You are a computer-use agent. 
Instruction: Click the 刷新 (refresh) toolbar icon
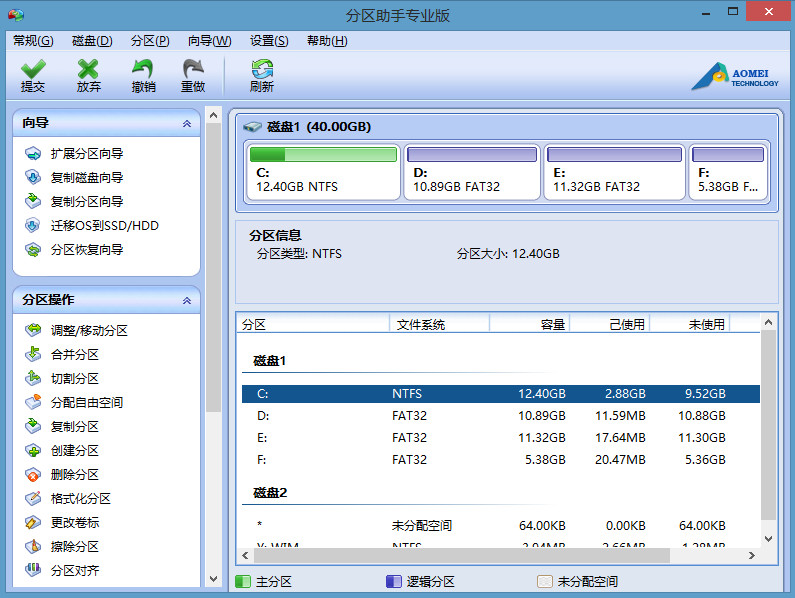(262, 75)
